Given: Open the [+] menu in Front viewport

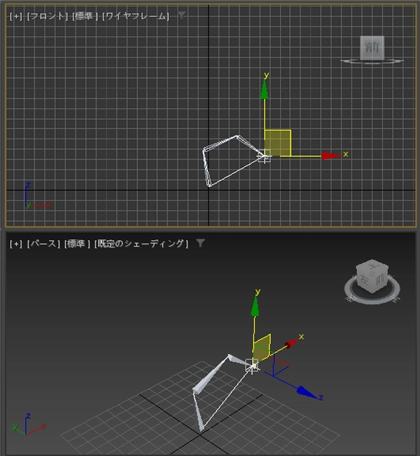Looking at the screenshot, I should coord(16,16).
